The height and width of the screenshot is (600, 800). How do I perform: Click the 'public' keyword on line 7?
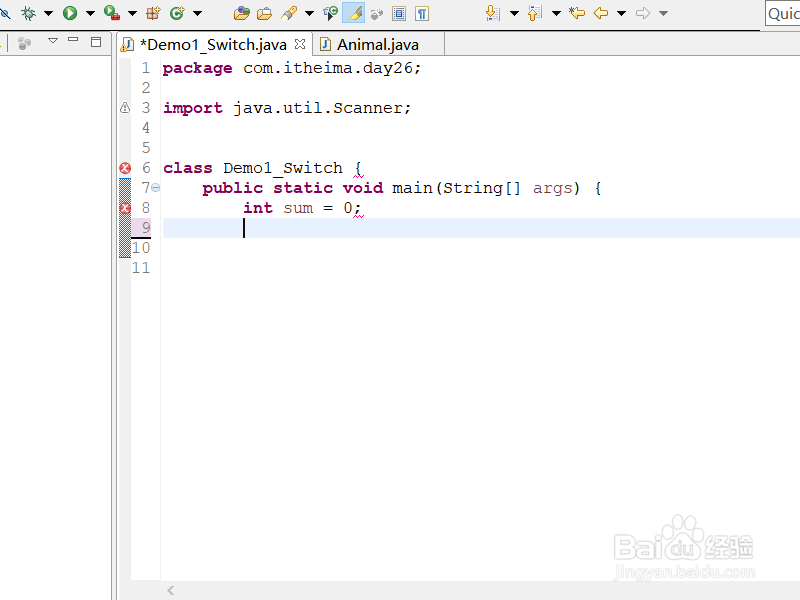click(233, 188)
